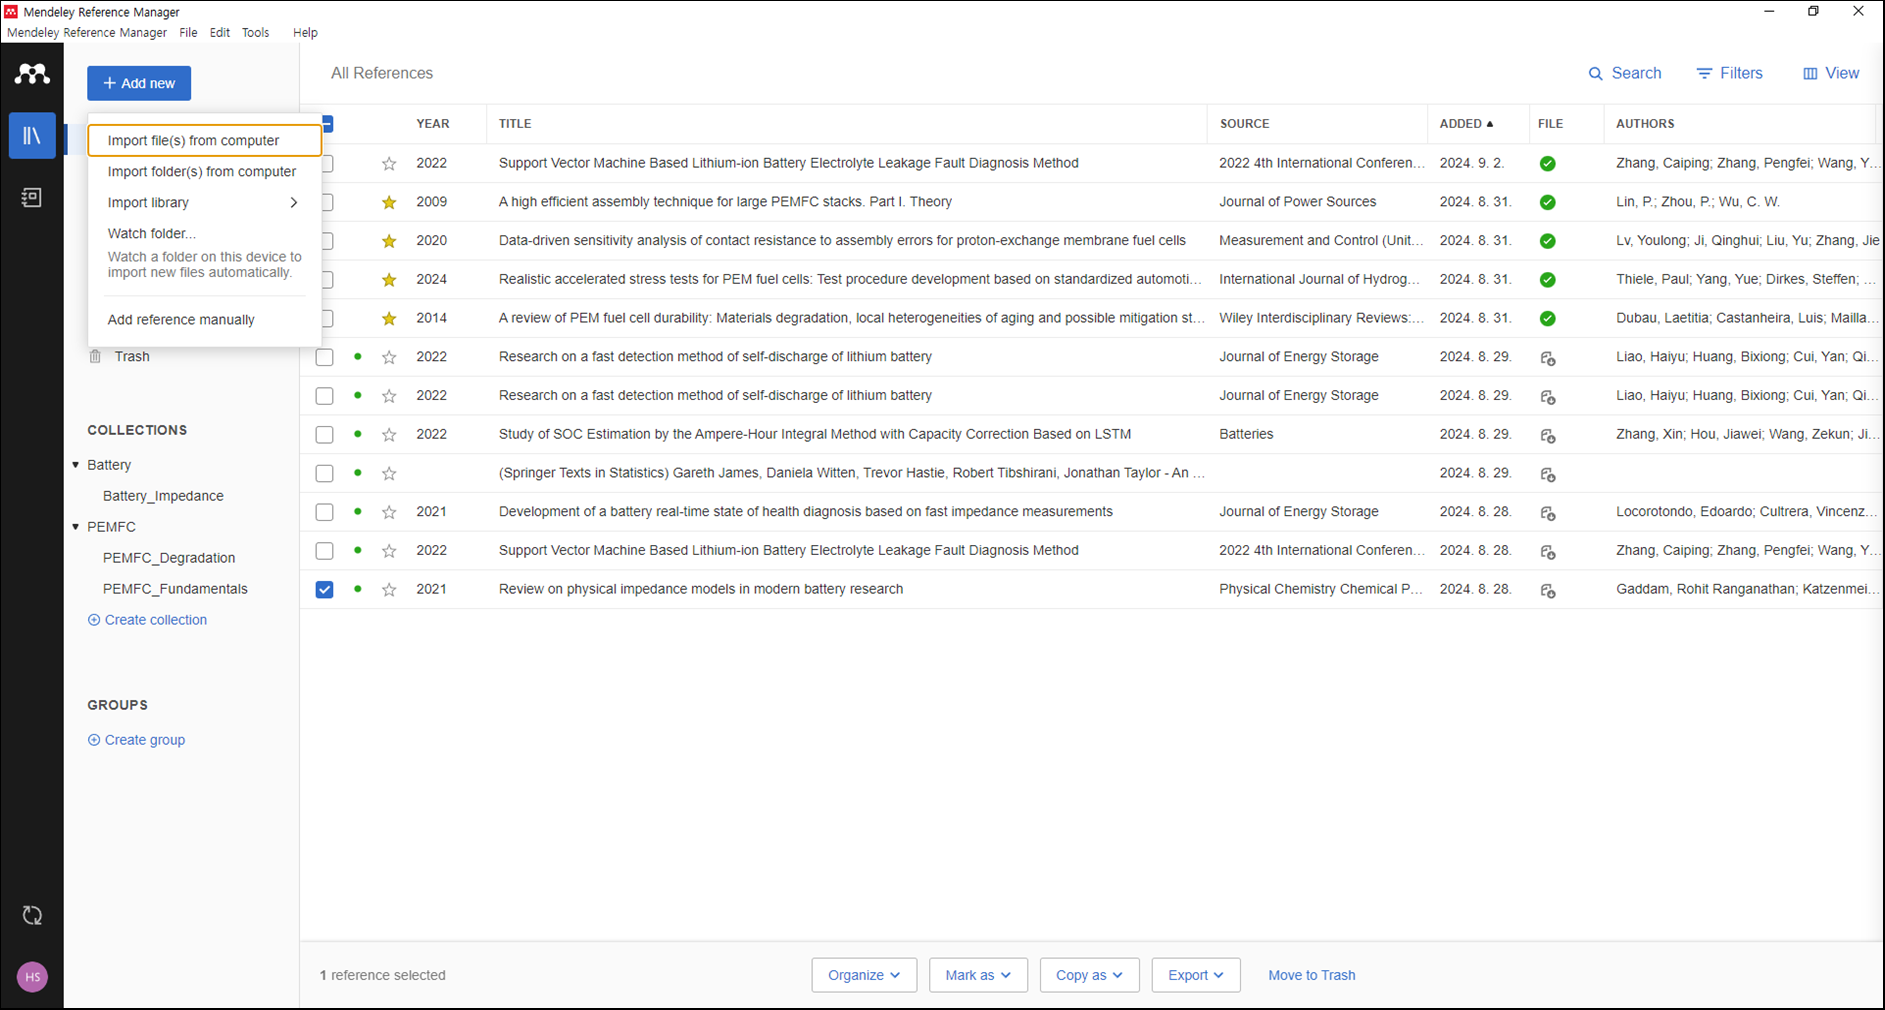Open the Notebook sidebar icon
Image resolution: width=1885 pixels, height=1010 pixels.
(32, 197)
